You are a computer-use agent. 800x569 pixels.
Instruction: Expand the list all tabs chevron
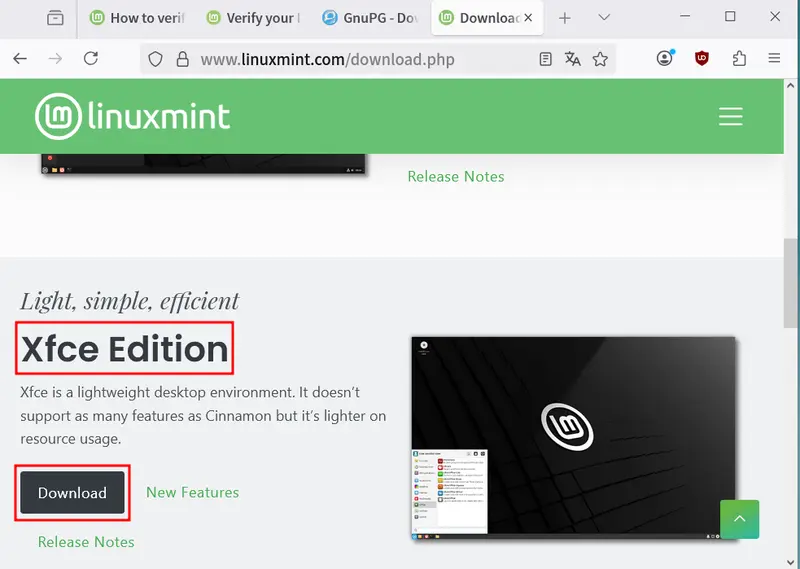pos(604,18)
